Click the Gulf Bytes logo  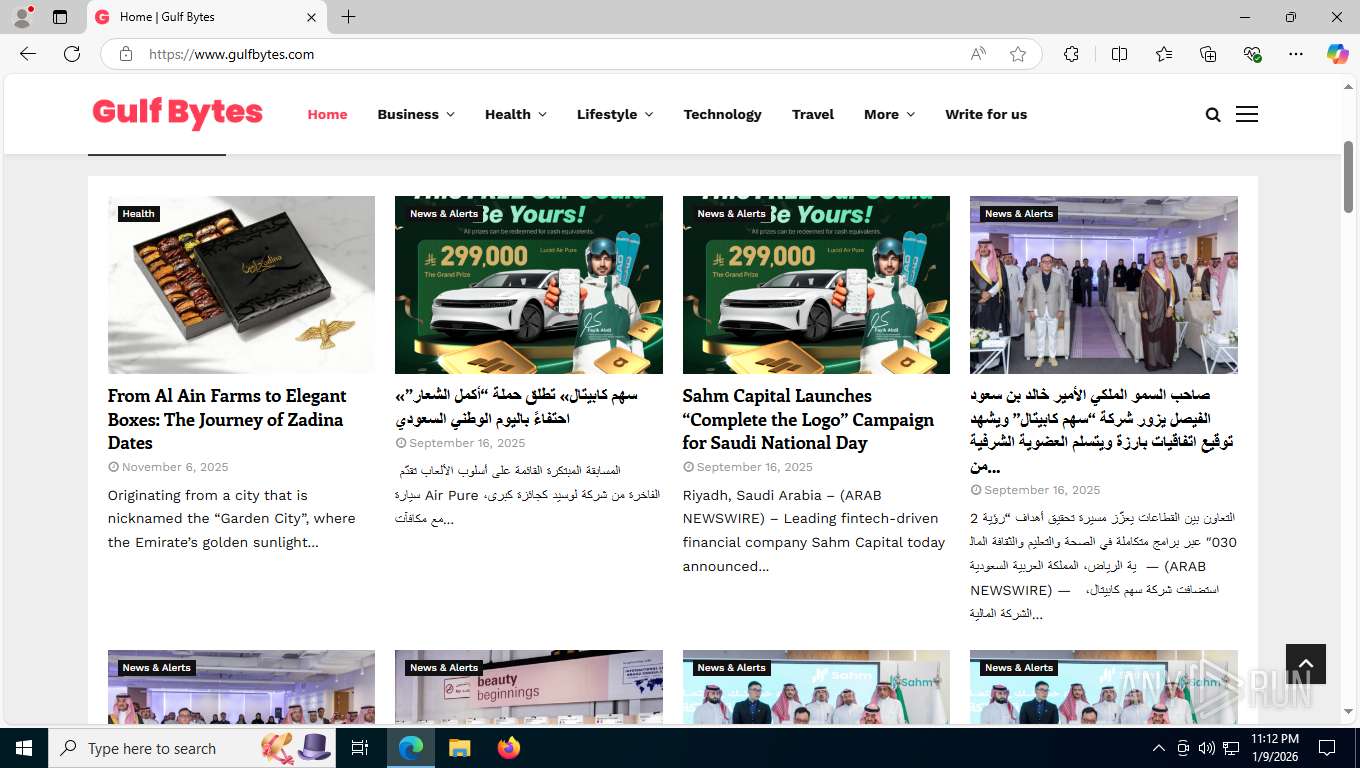click(x=177, y=113)
